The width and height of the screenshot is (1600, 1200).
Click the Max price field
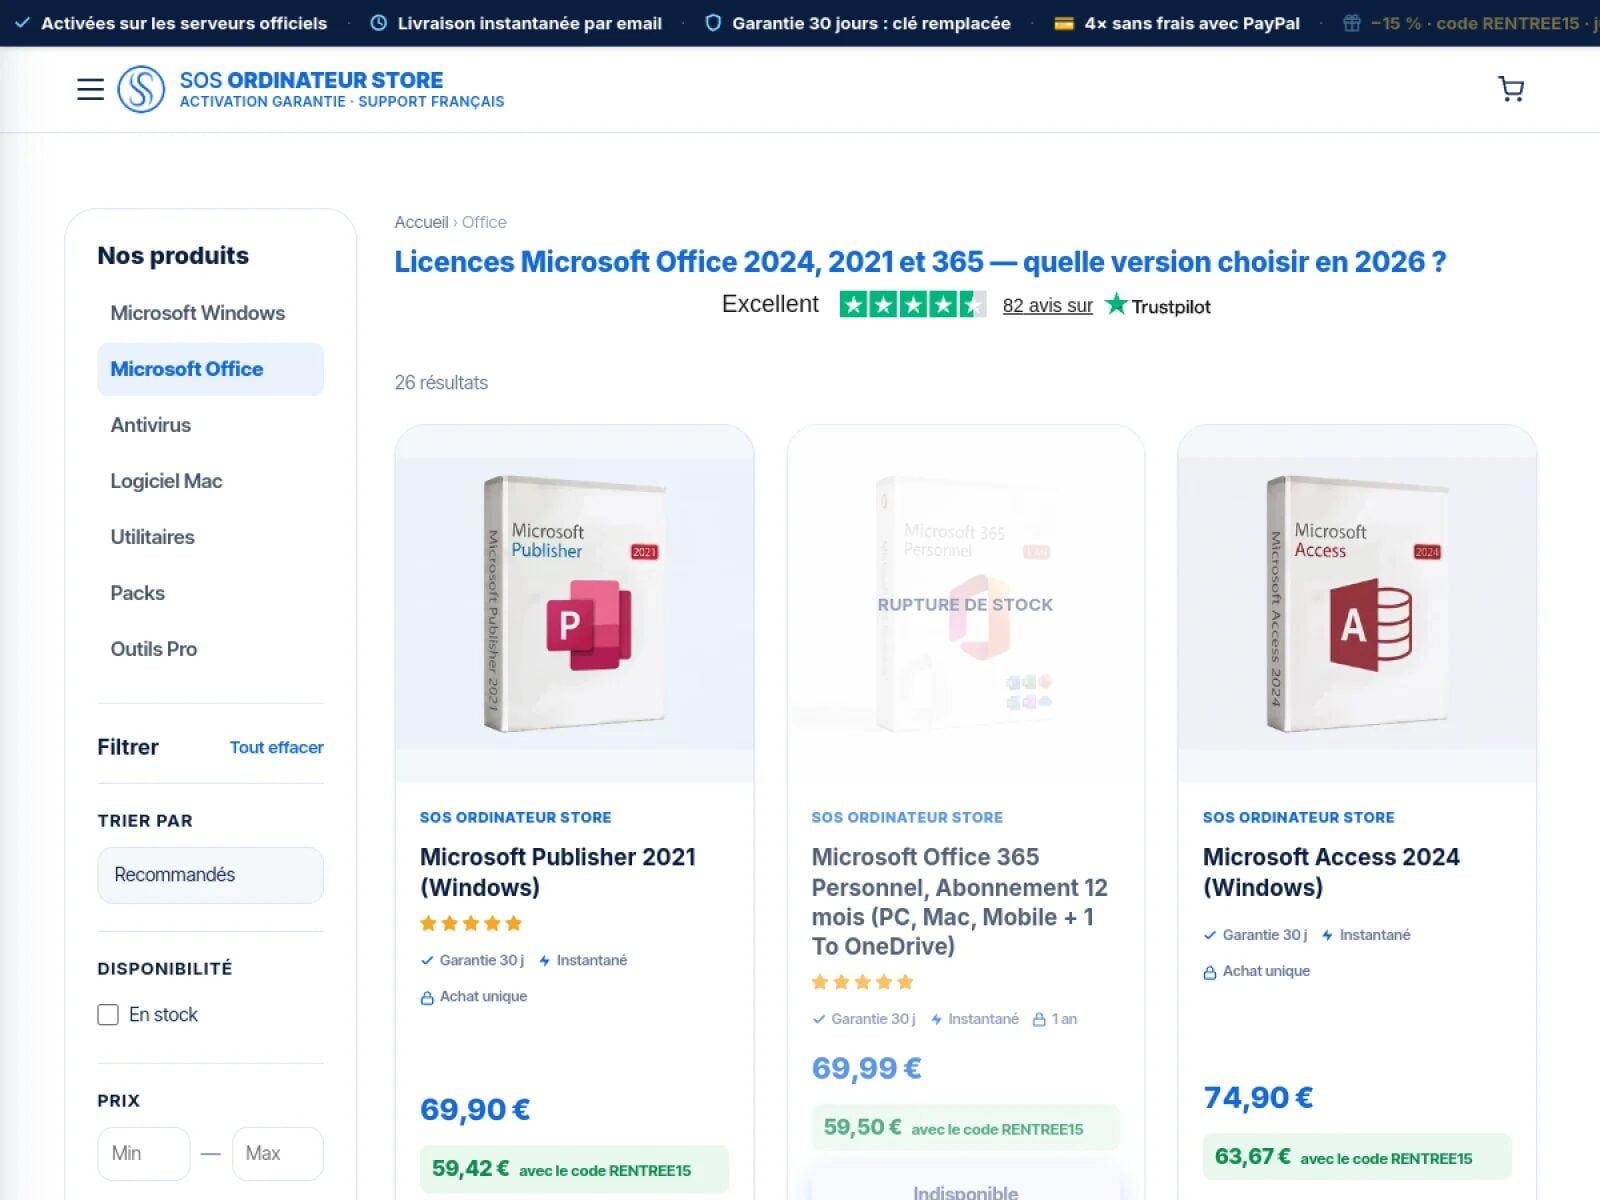pos(277,1153)
